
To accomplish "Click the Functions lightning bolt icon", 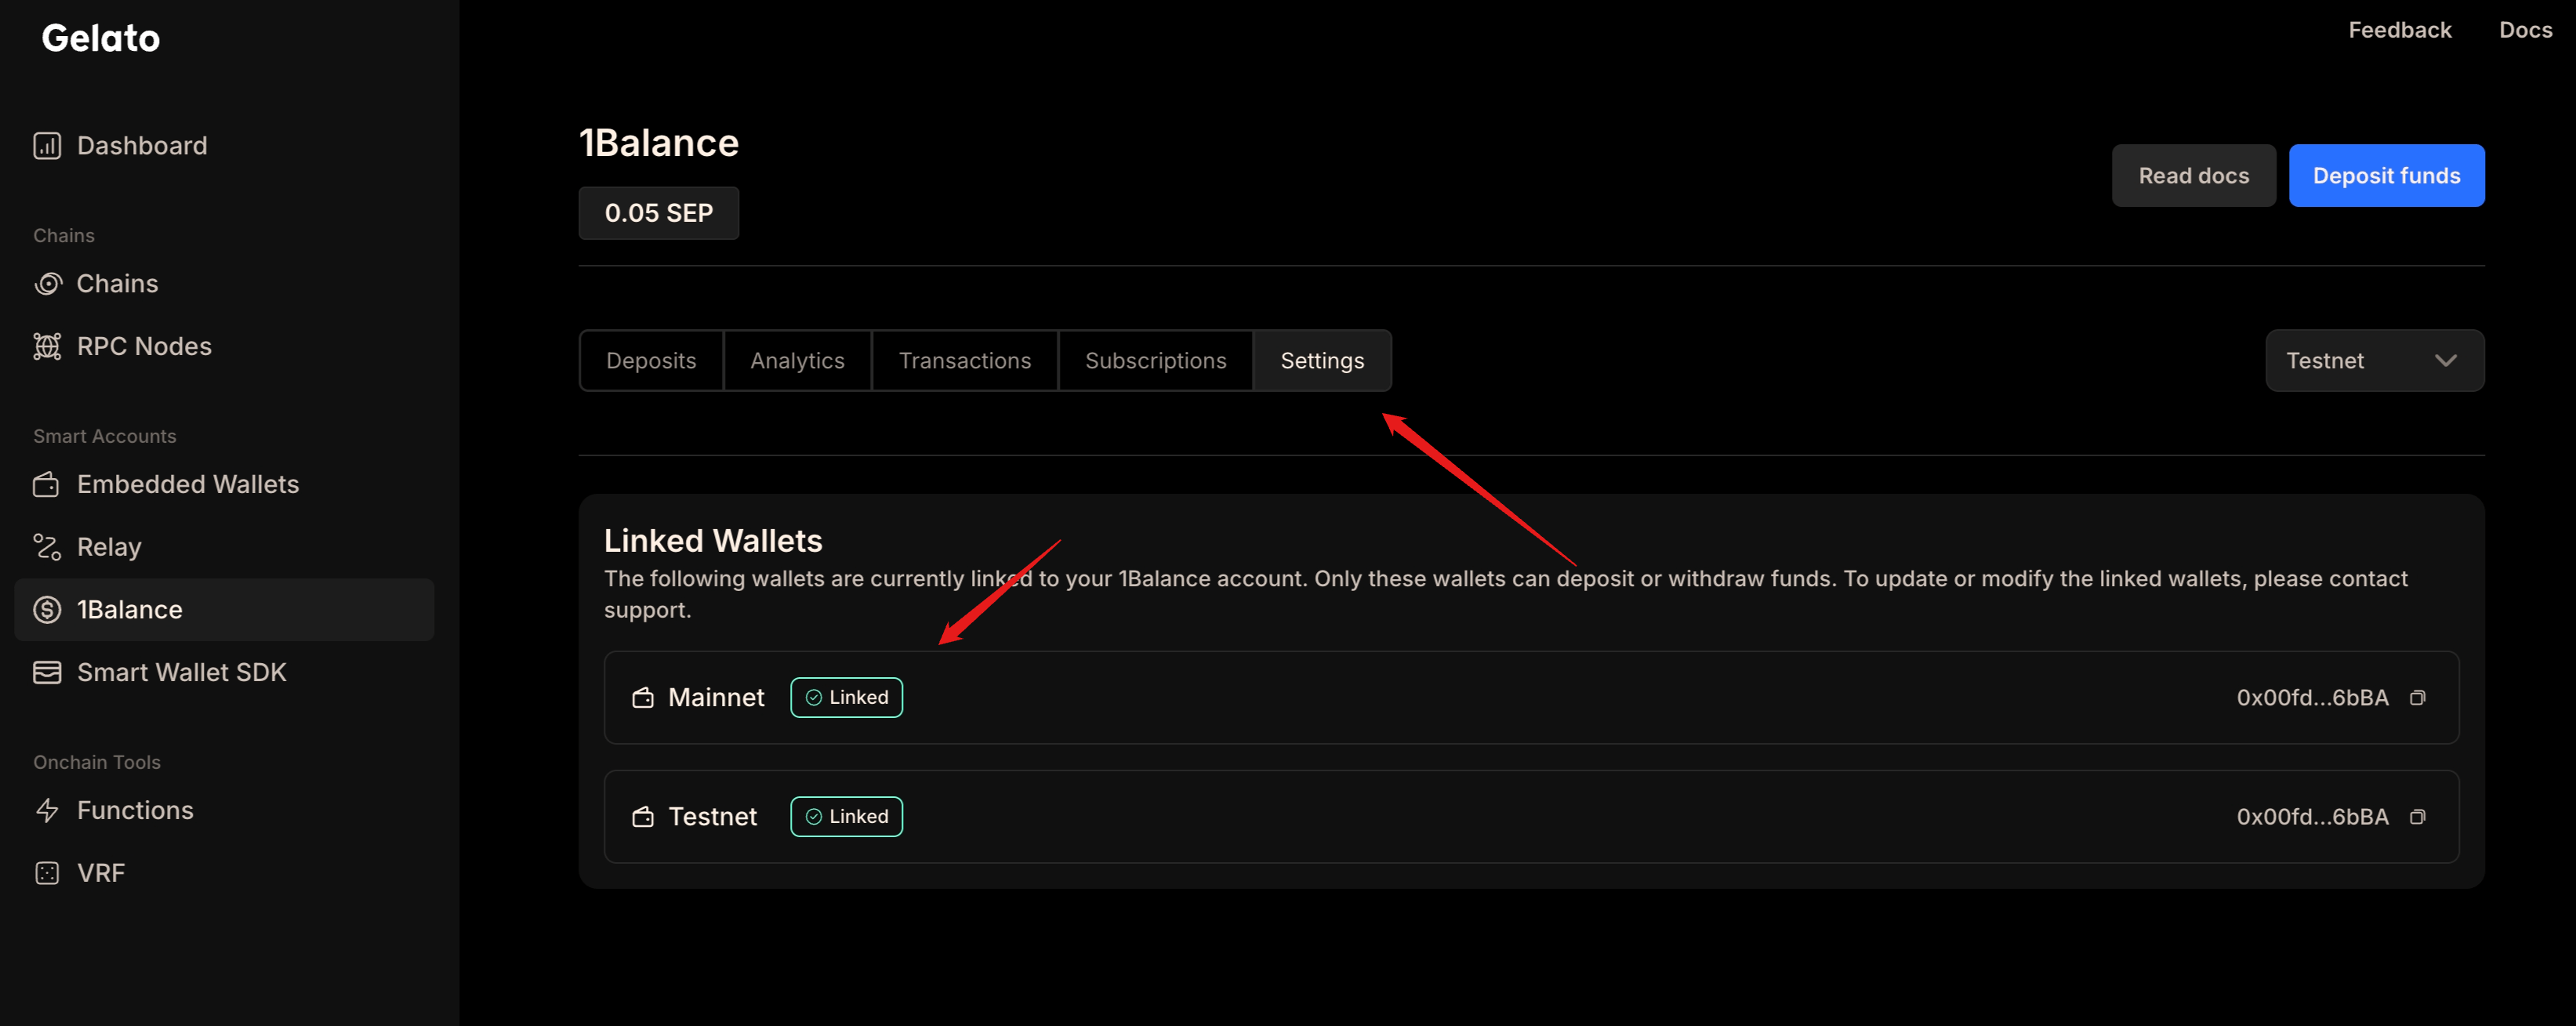I will (47, 810).
